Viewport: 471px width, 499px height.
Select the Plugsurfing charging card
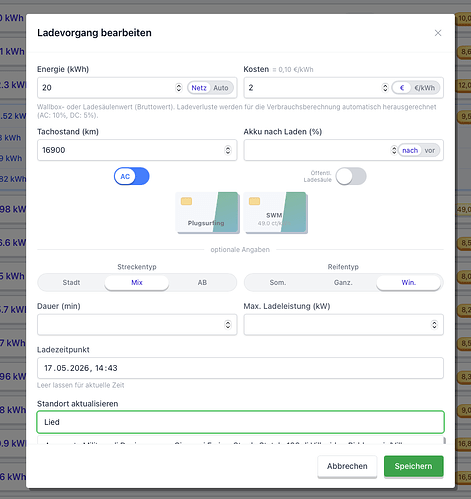pos(207,212)
